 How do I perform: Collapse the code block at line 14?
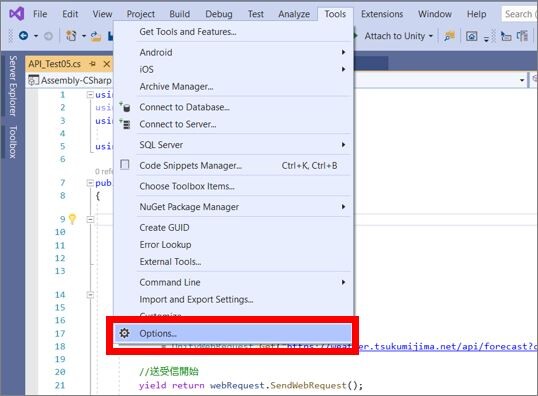pos(90,294)
